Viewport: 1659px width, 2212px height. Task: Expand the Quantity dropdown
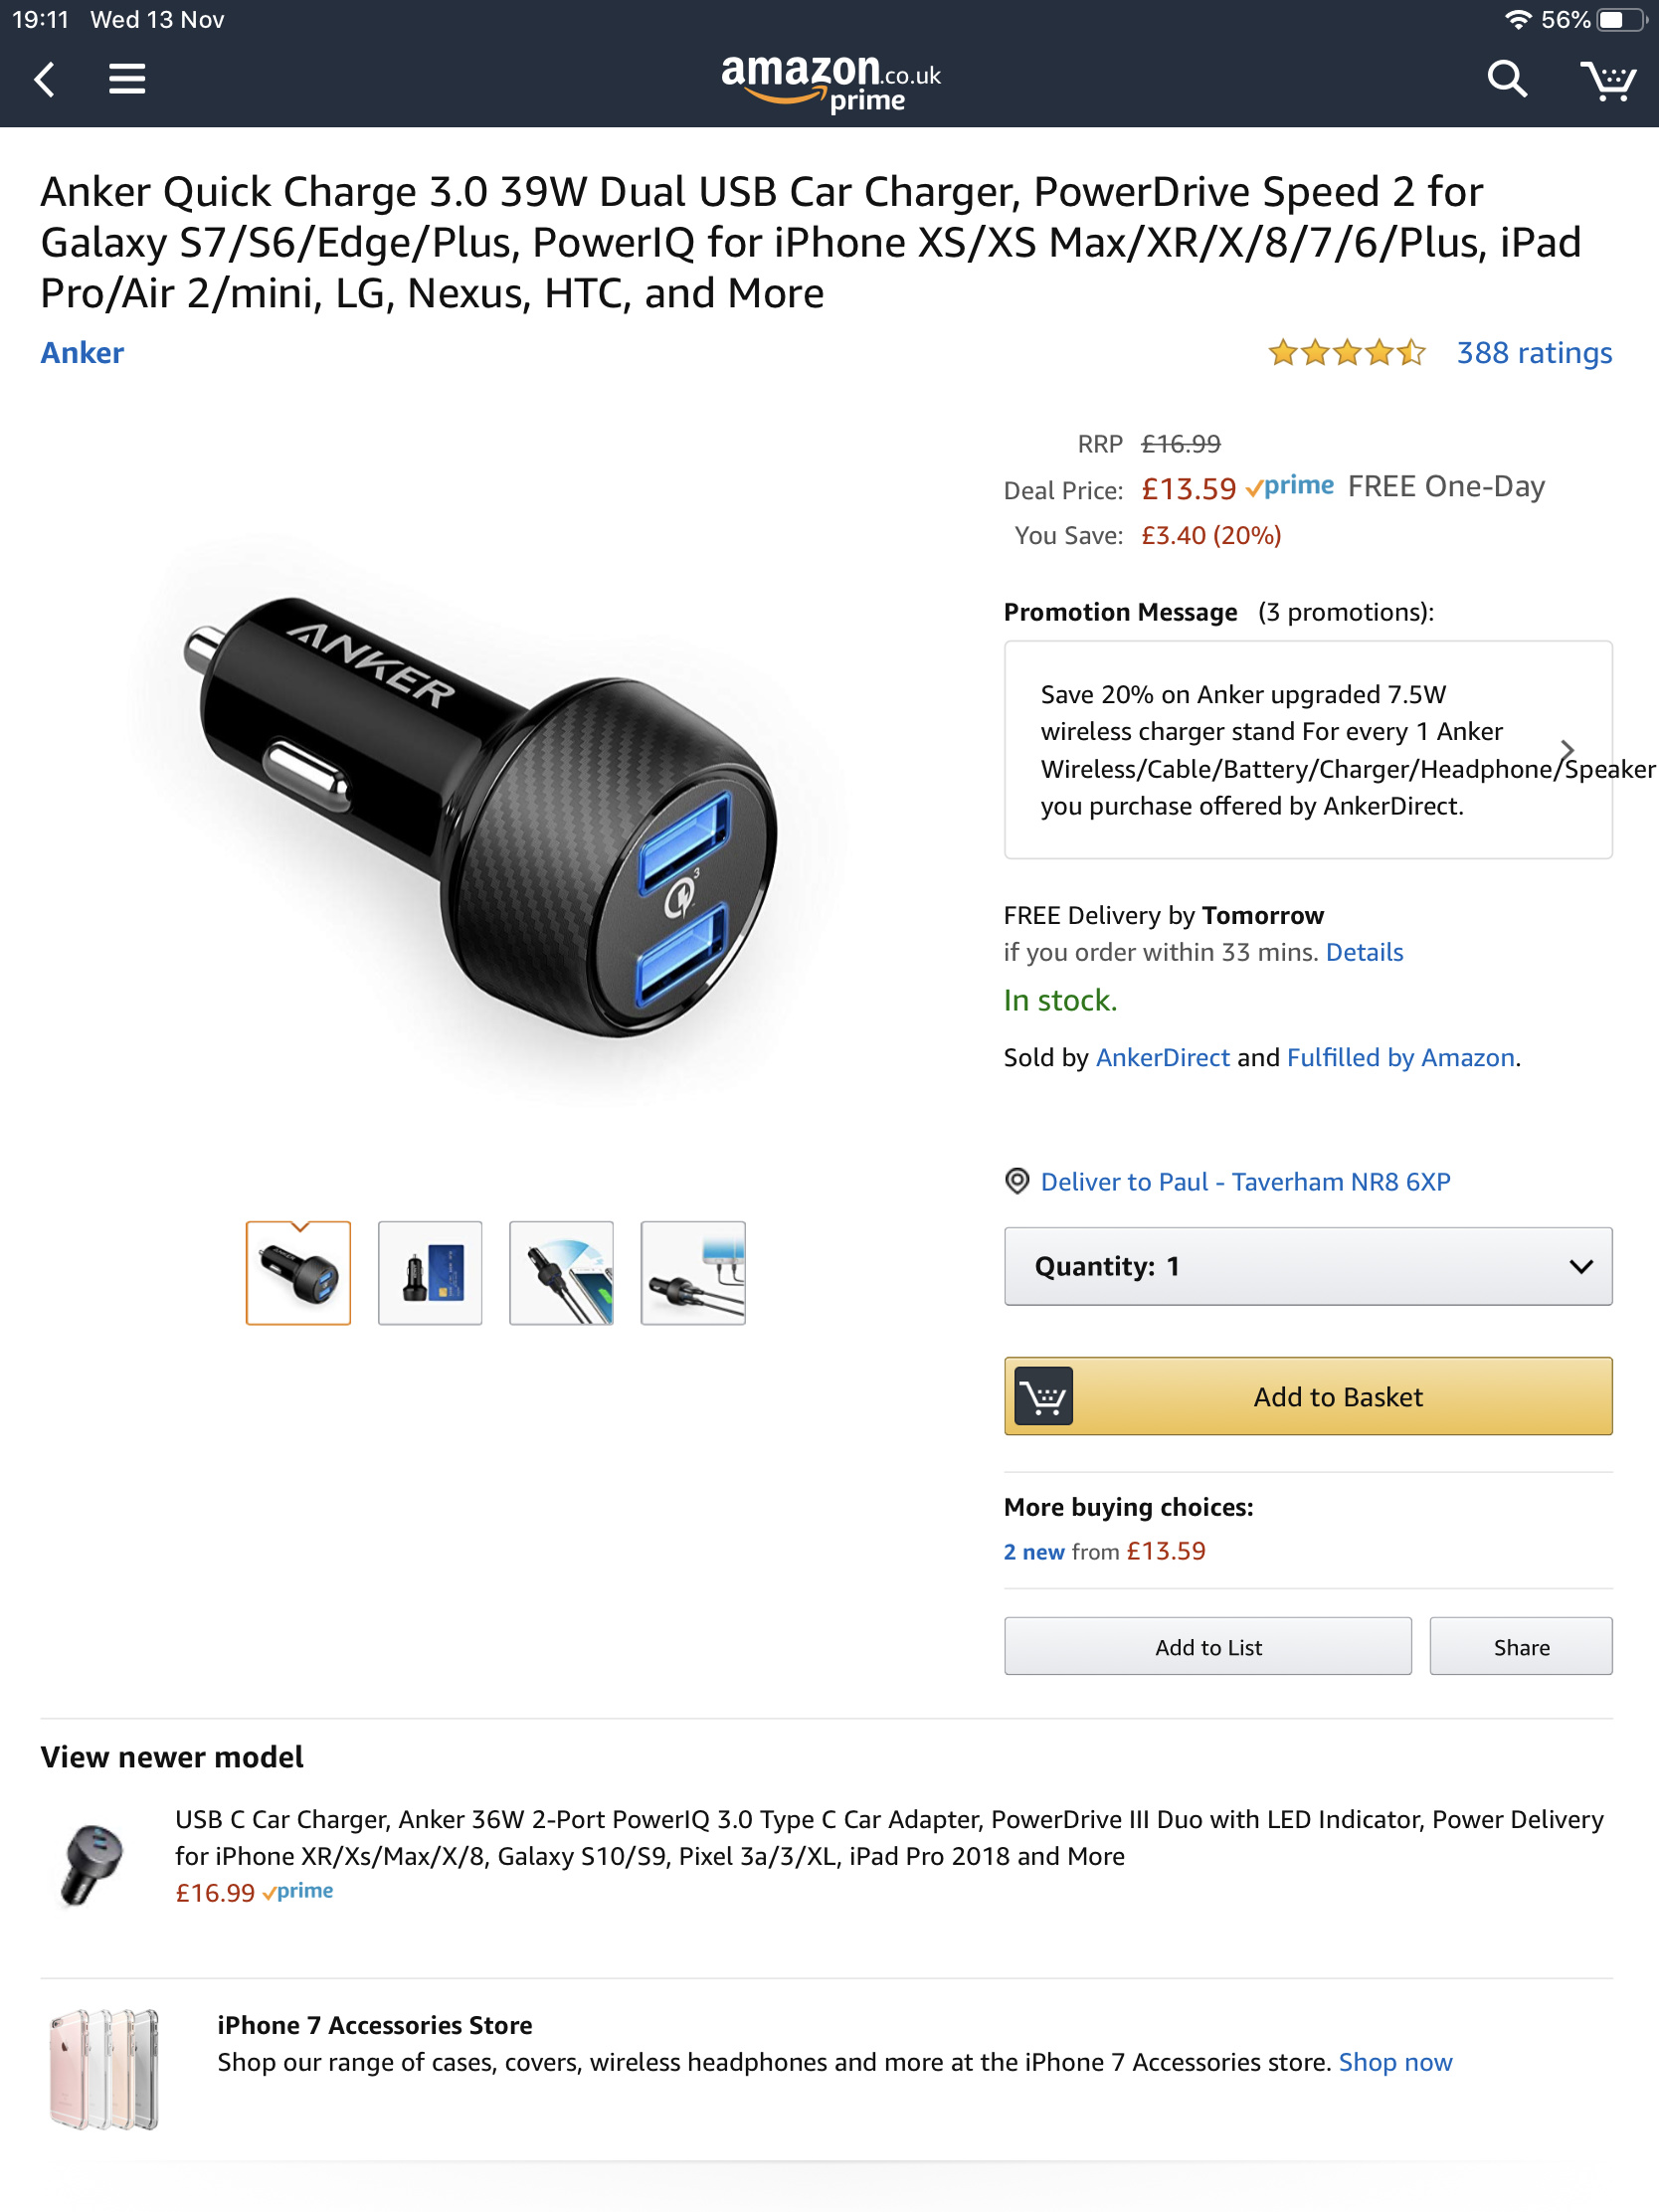point(1307,1266)
